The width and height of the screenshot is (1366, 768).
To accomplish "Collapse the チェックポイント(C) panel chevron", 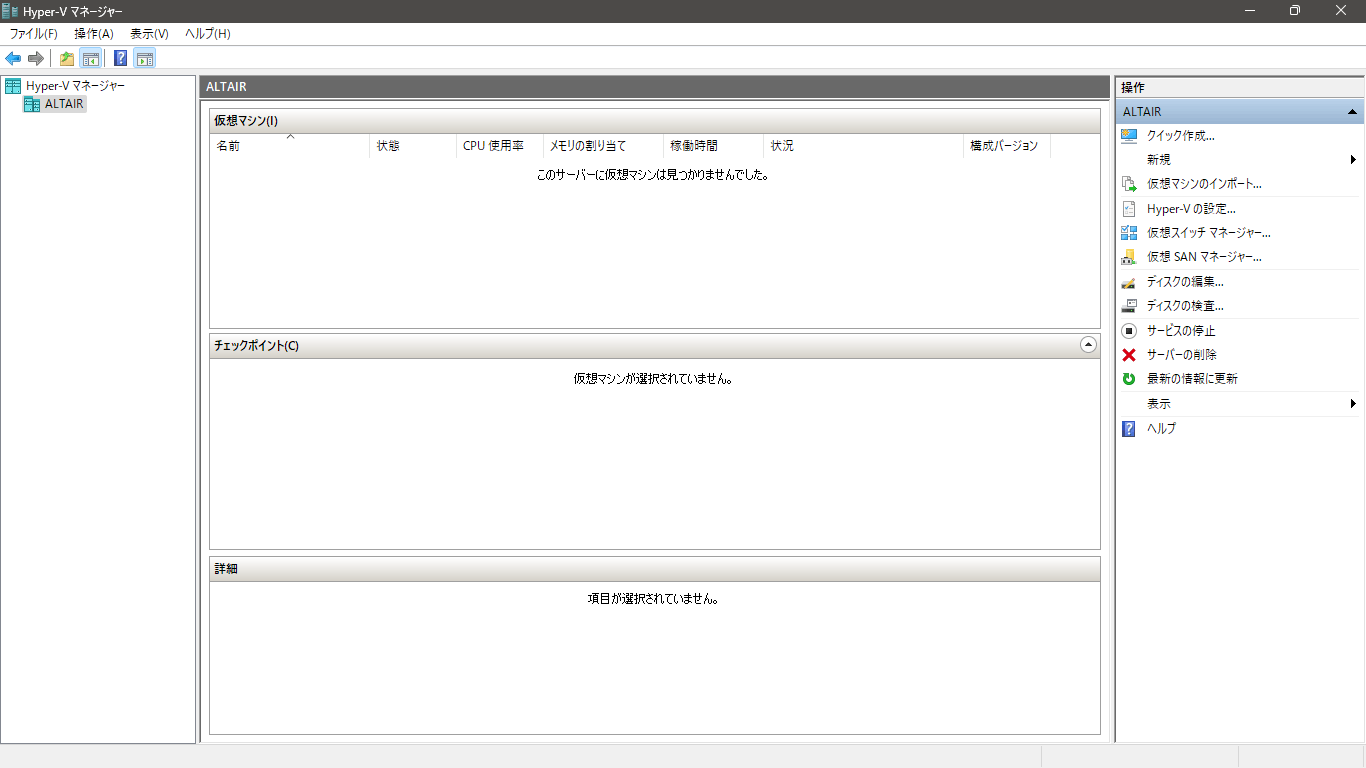I will 1089,345.
